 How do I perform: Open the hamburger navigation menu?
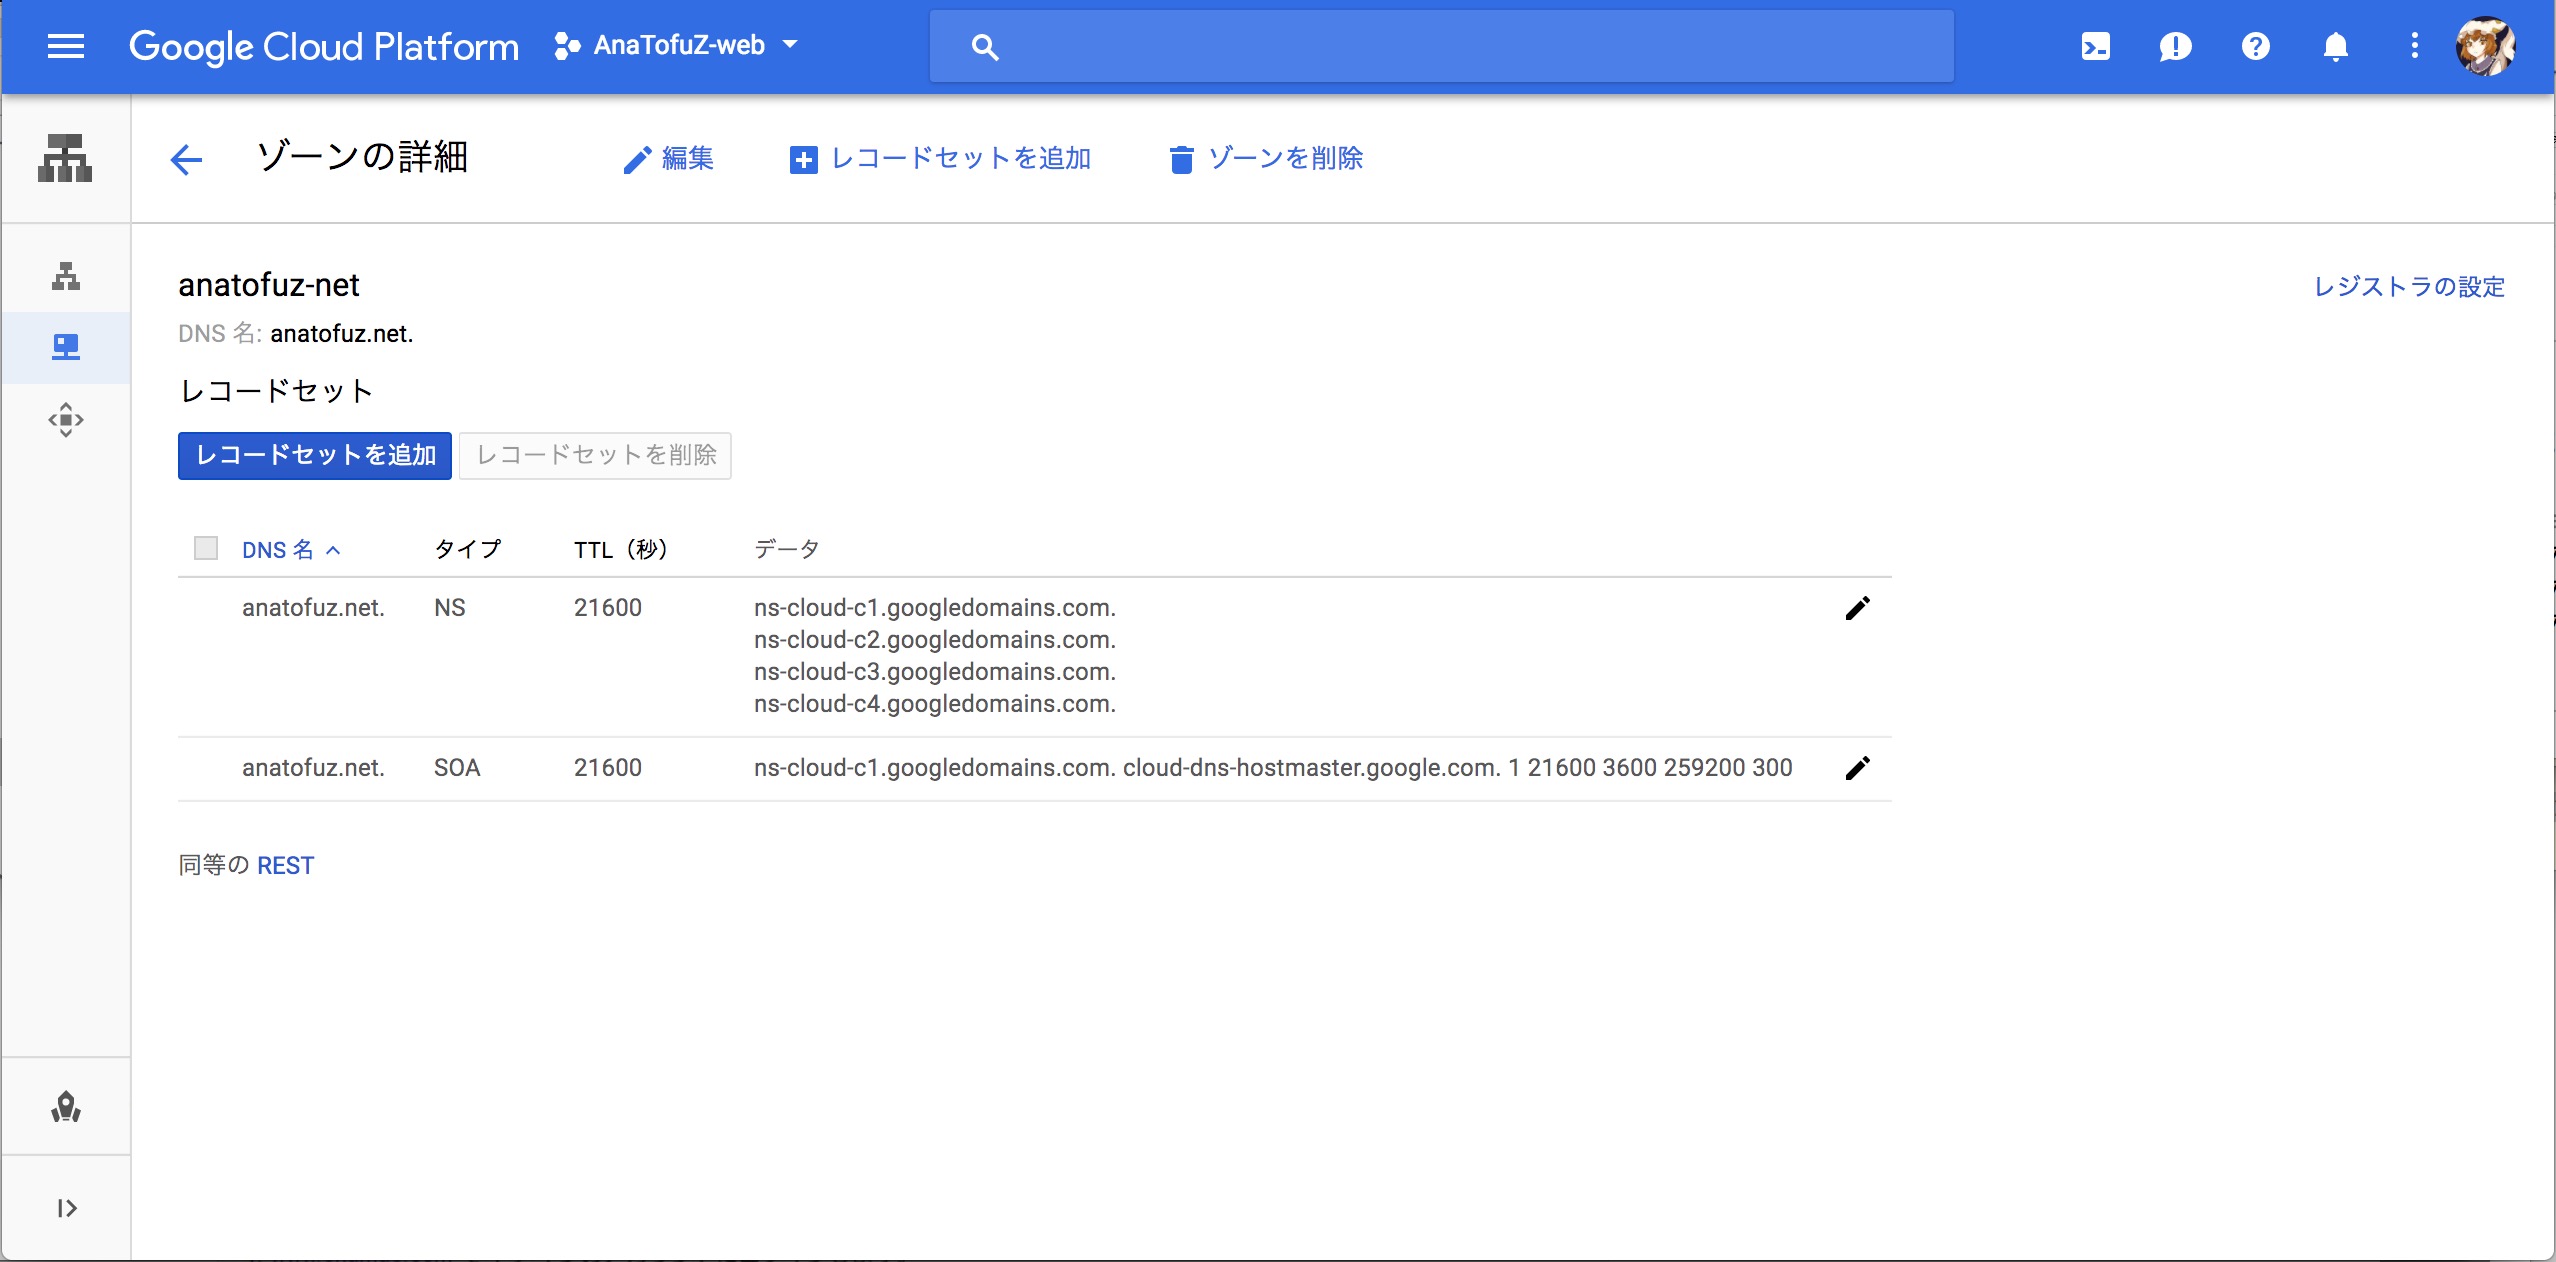[x=66, y=46]
